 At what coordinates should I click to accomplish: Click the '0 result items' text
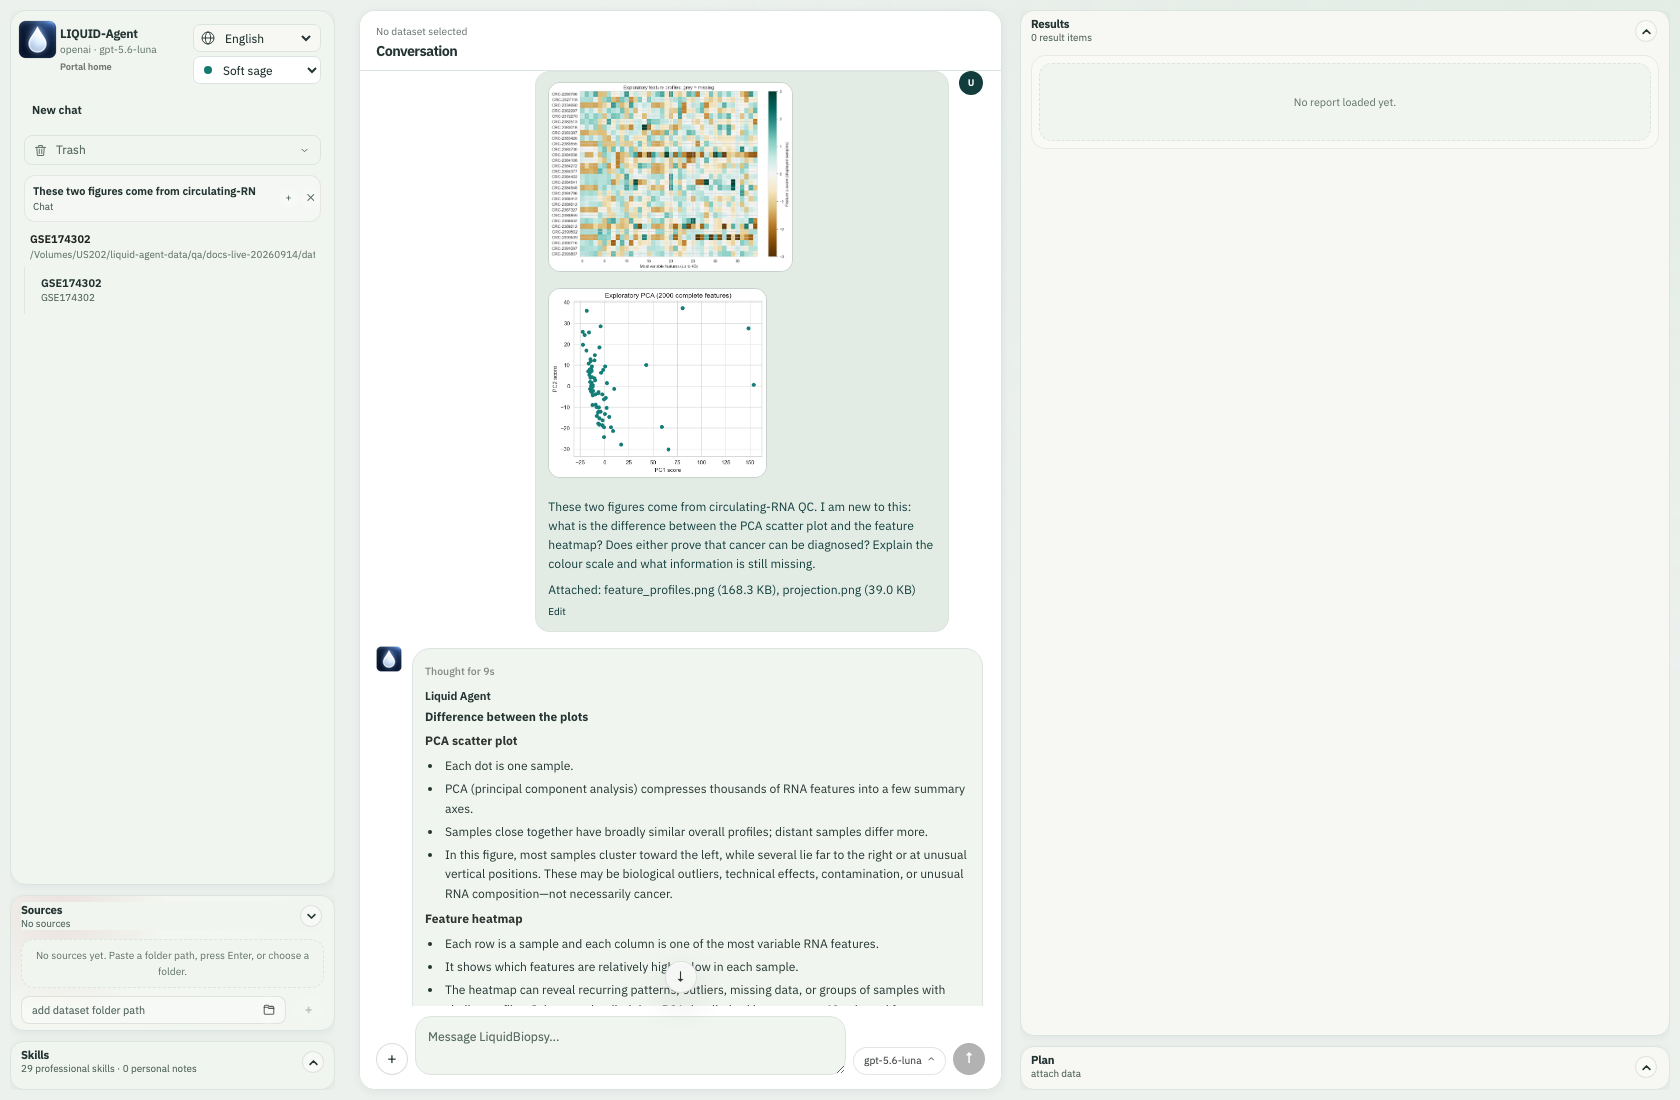[1062, 38]
